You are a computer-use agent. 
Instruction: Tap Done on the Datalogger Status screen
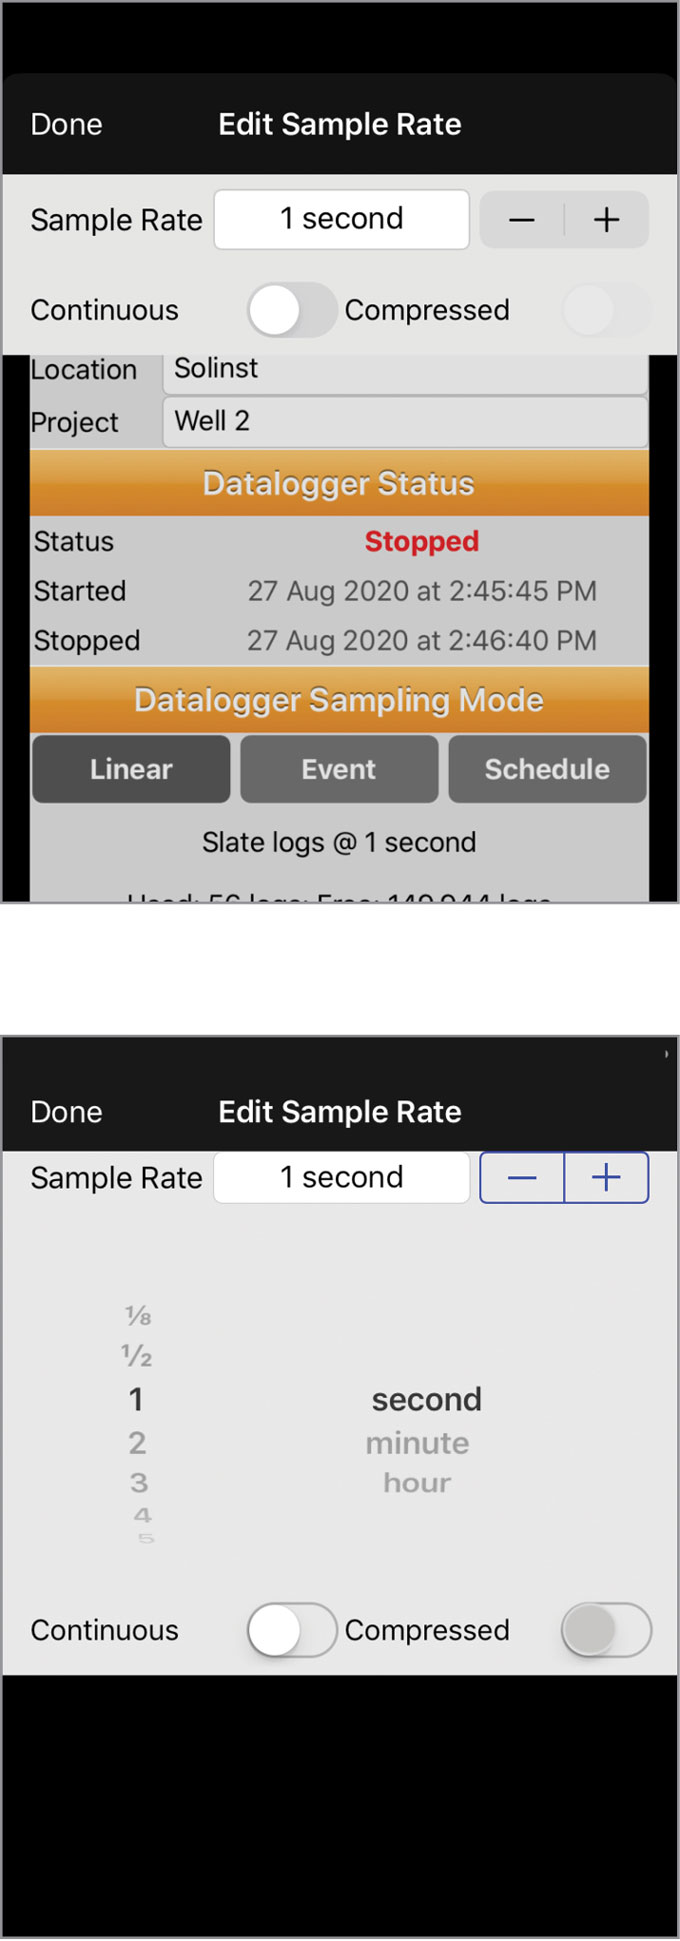pos(66,124)
